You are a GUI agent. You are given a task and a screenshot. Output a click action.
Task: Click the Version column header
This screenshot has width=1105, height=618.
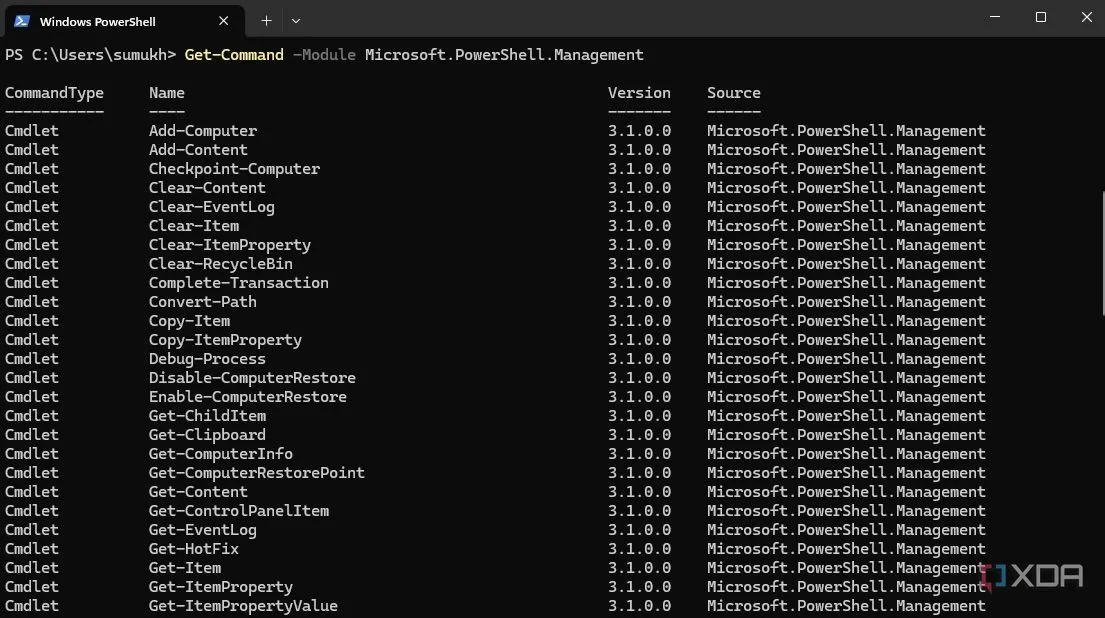639,93
